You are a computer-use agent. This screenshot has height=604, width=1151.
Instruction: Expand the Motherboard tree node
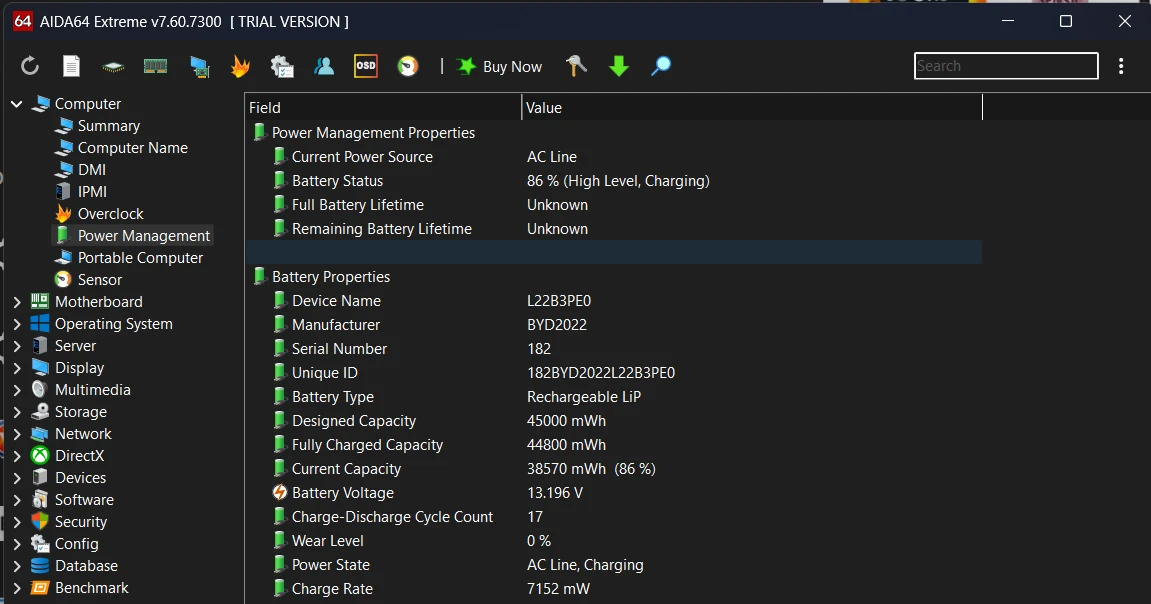tap(17, 302)
